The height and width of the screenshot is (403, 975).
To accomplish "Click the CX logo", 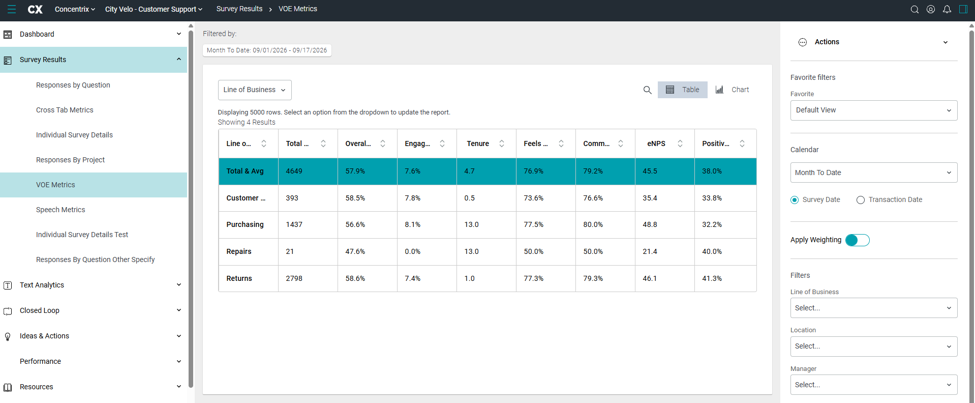I will point(35,9).
